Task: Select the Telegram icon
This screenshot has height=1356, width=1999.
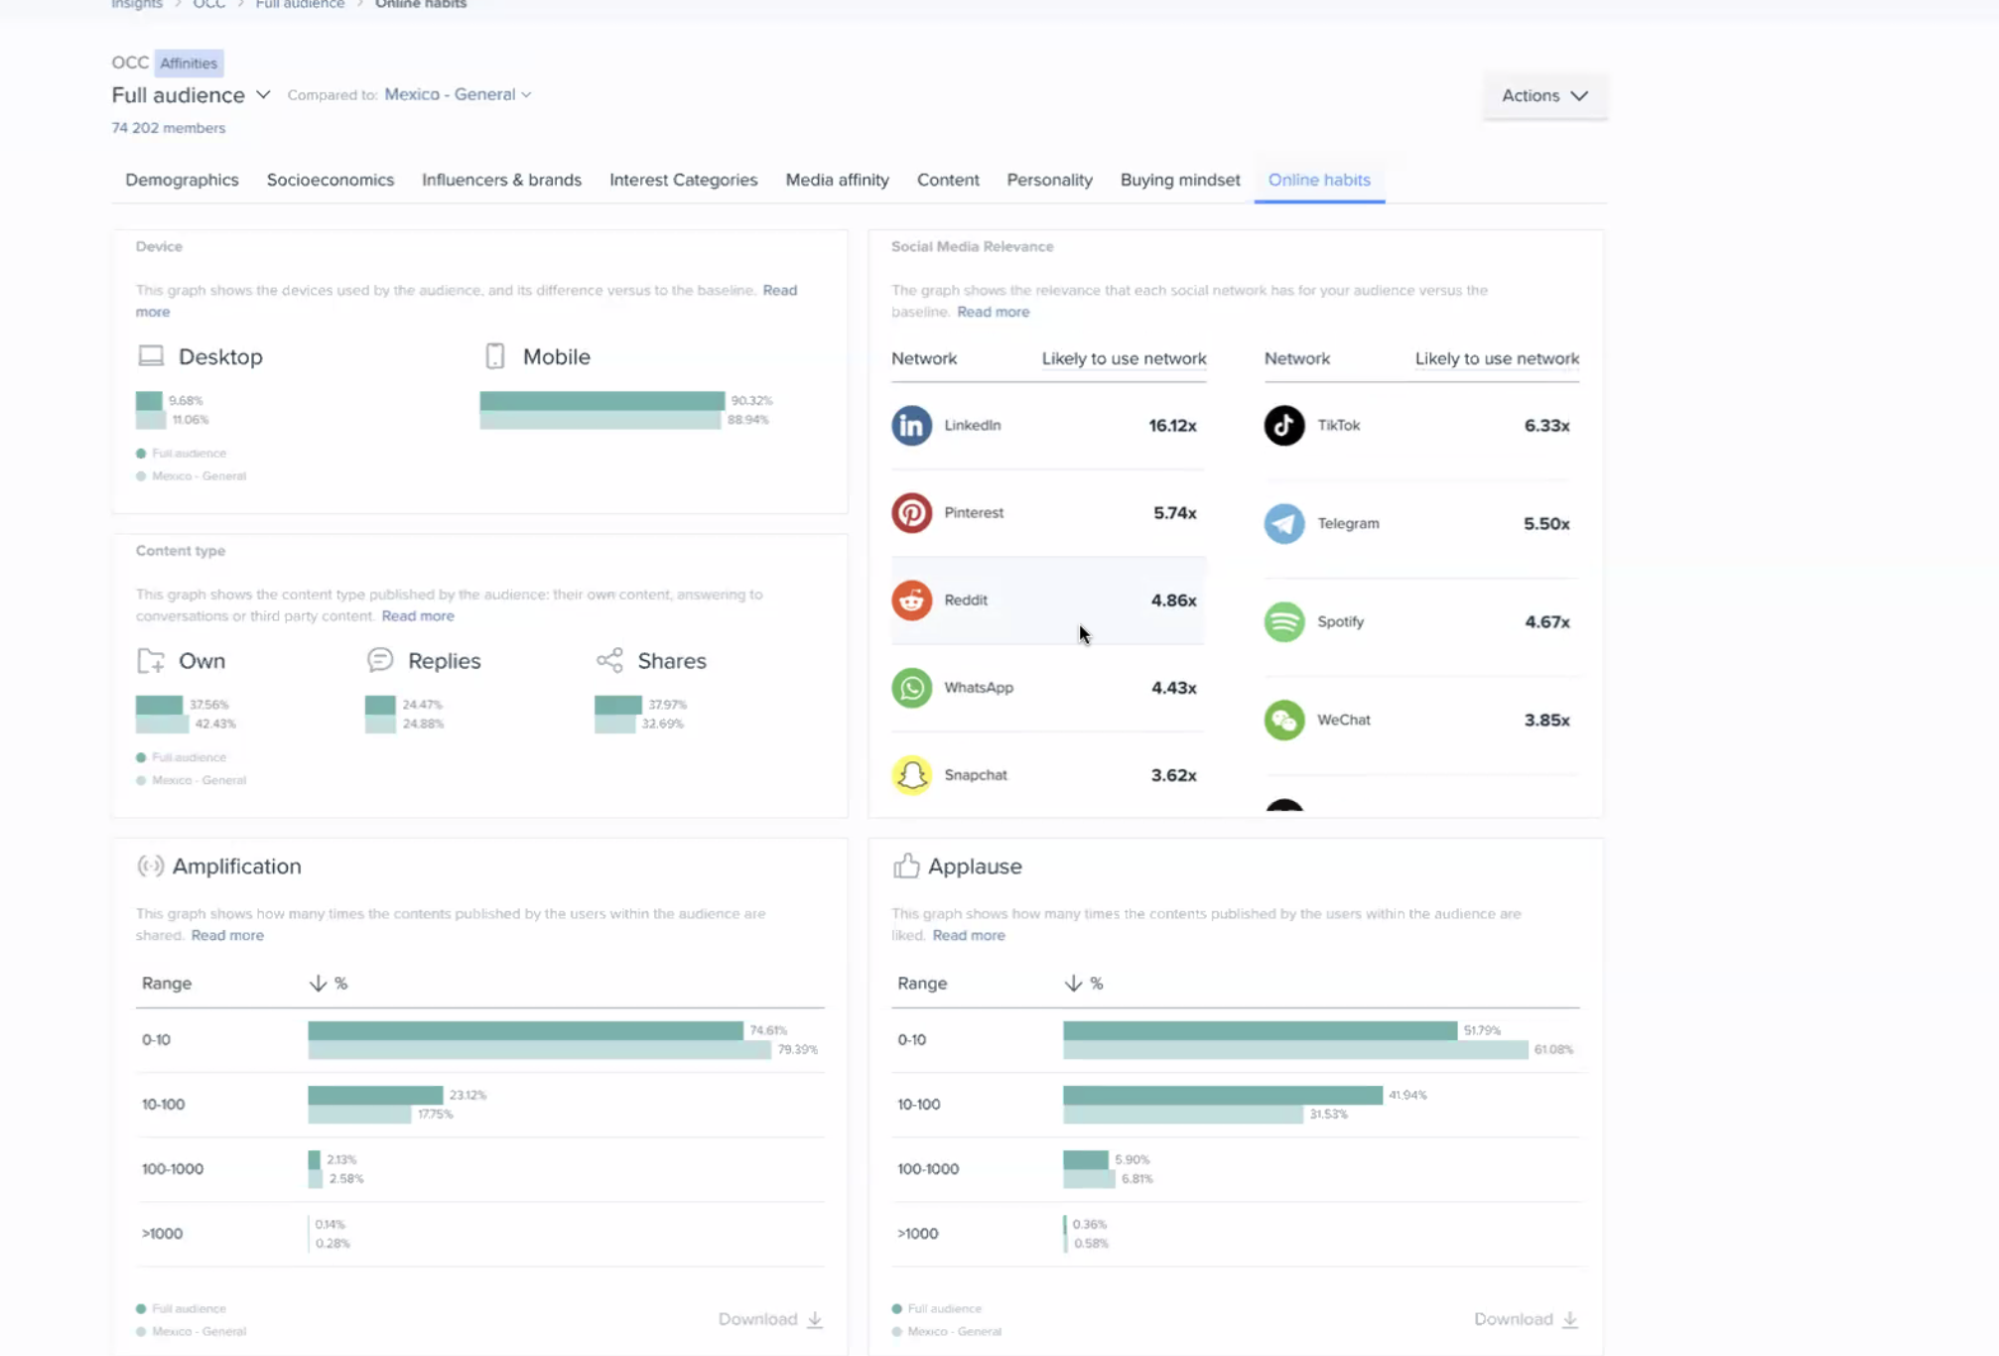Action: (1285, 523)
